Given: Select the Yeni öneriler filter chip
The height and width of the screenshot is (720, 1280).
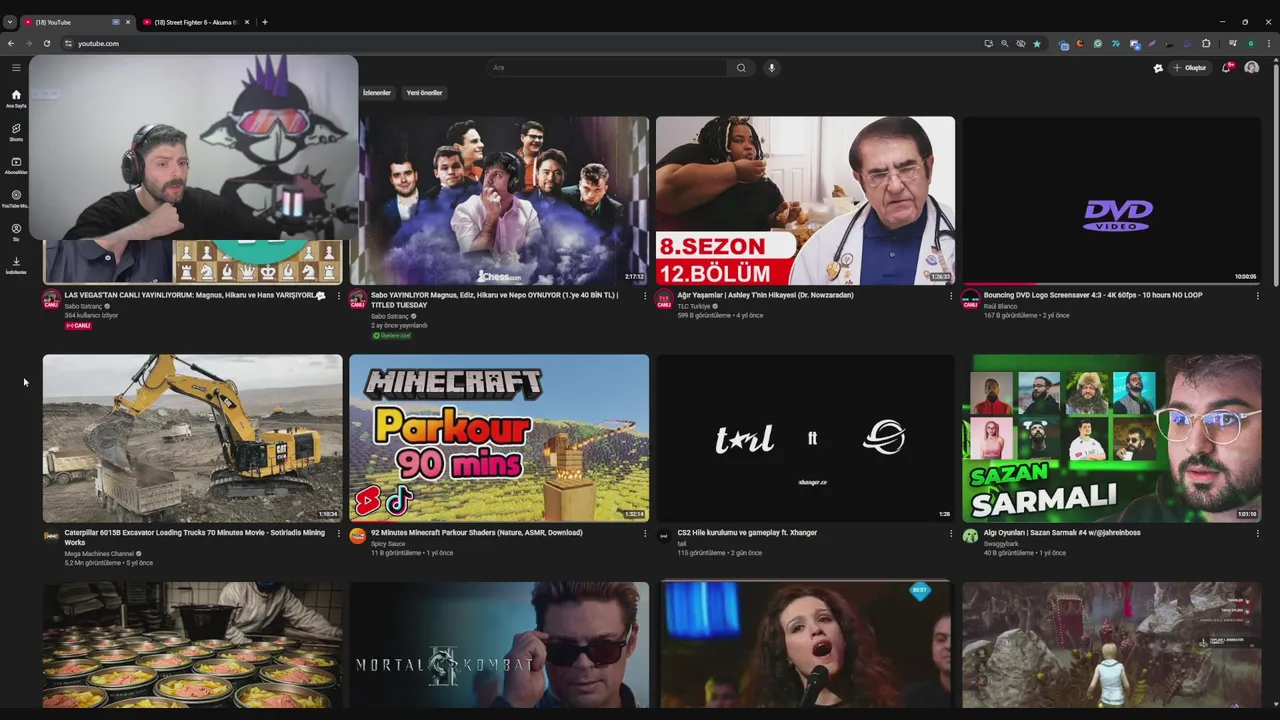Looking at the screenshot, I should click(424, 93).
